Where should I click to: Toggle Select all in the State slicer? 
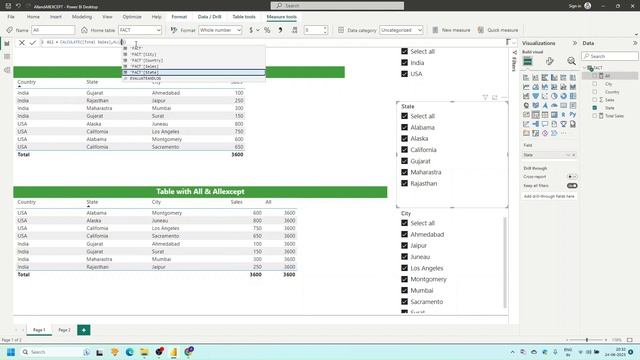404,116
